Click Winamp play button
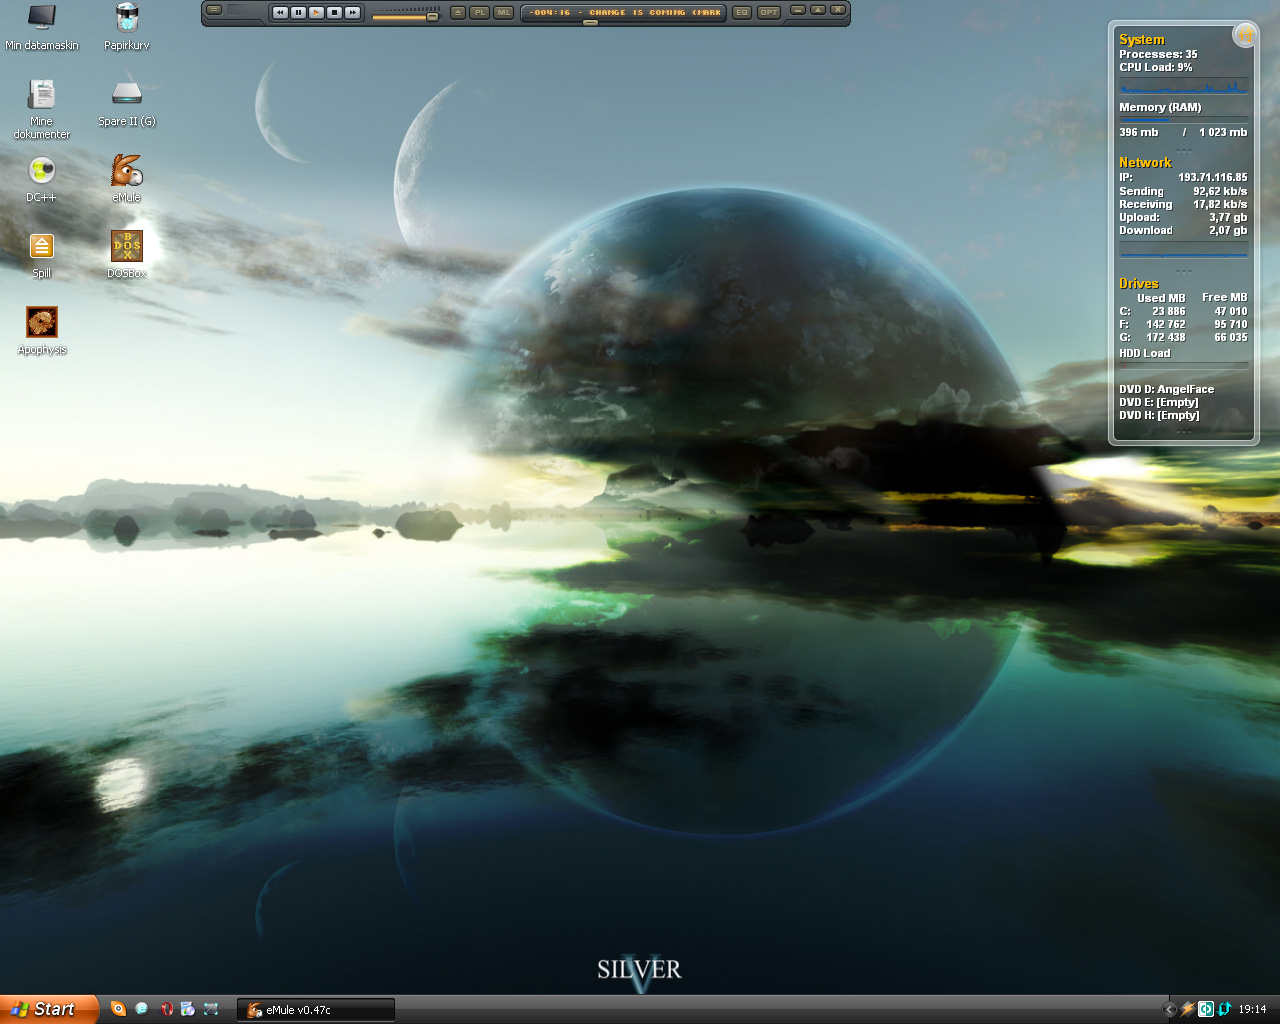Viewport: 1280px width, 1024px height. tap(316, 12)
